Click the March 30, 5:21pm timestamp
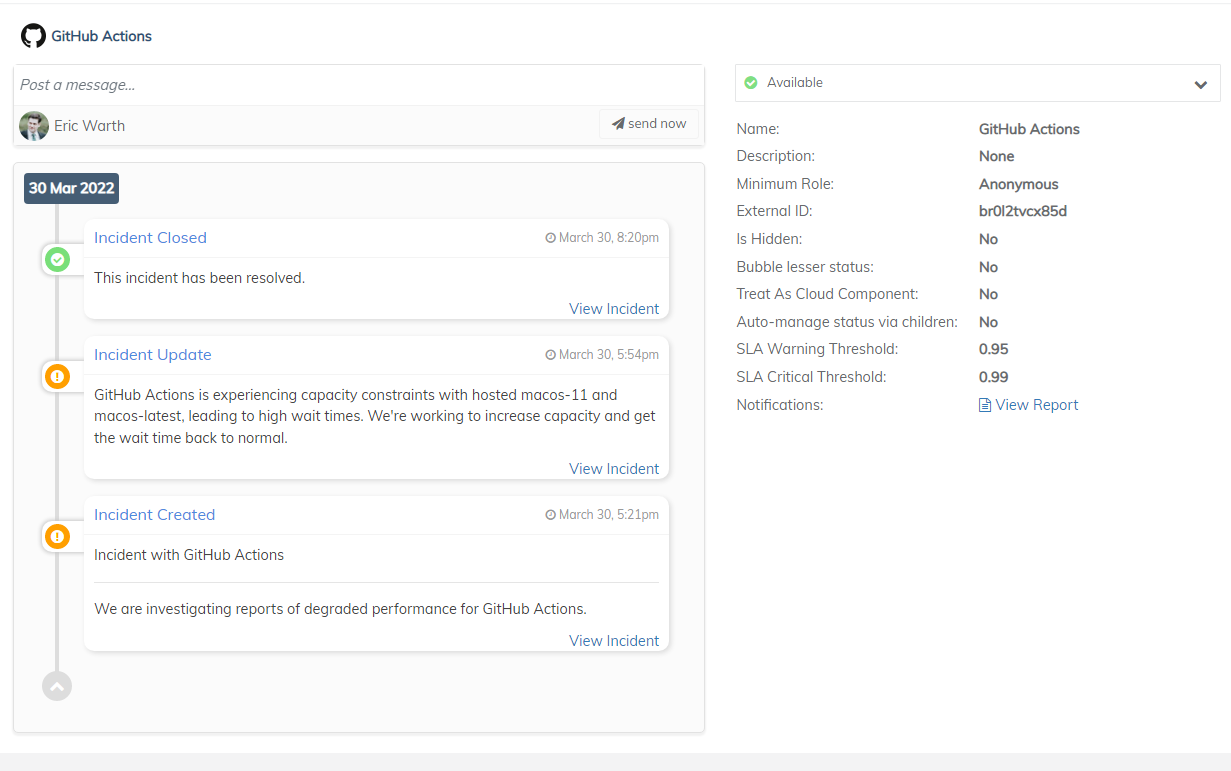The width and height of the screenshot is (1231, 771). click(x=609, y=515)
